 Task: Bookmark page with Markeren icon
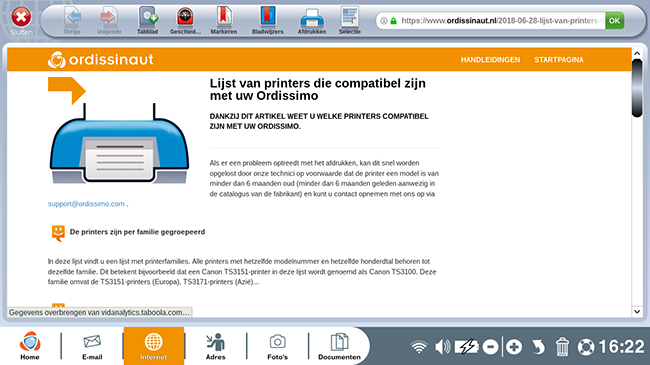pyautogui.click(x=224, y=20)
